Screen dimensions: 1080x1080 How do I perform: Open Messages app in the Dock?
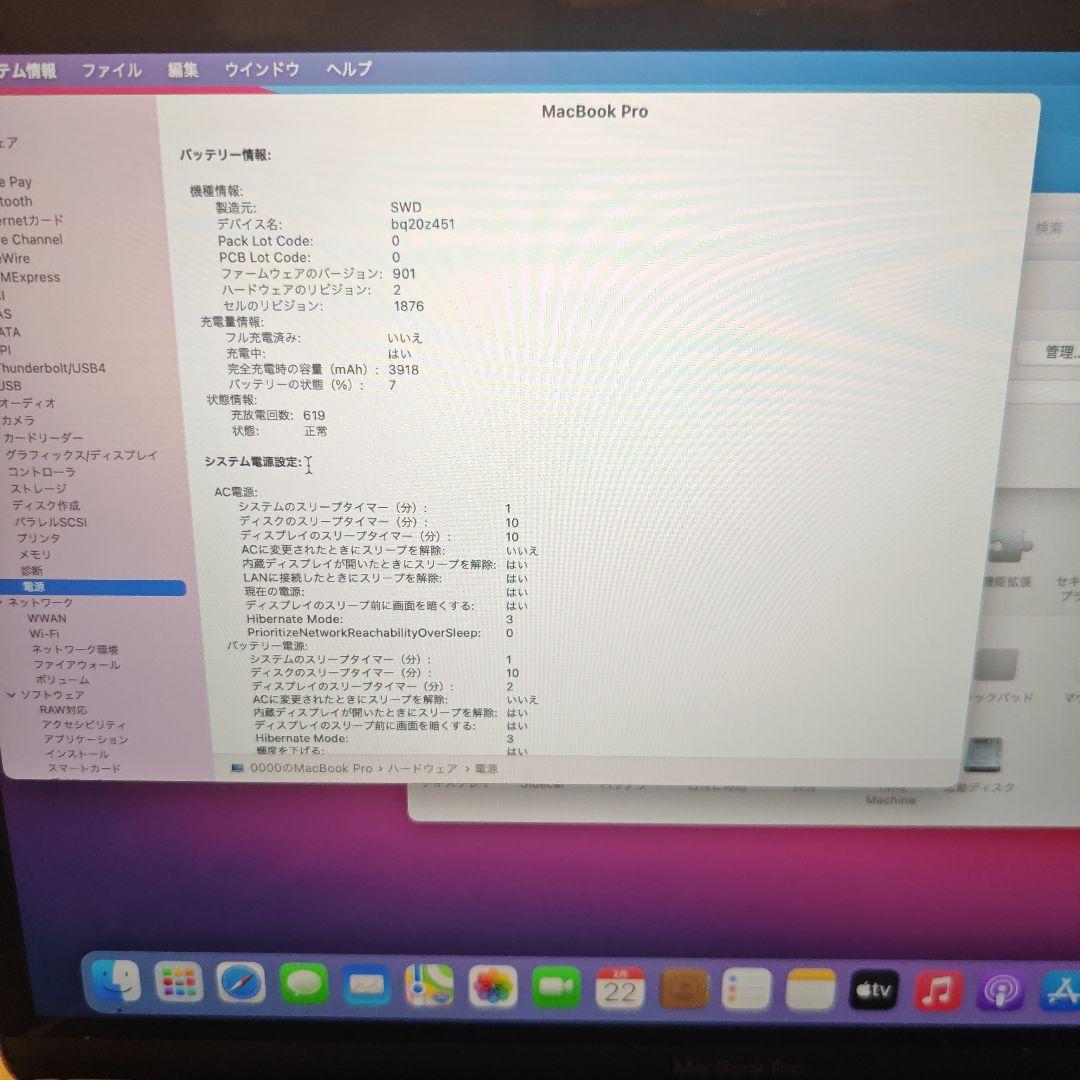click(304, 985)
